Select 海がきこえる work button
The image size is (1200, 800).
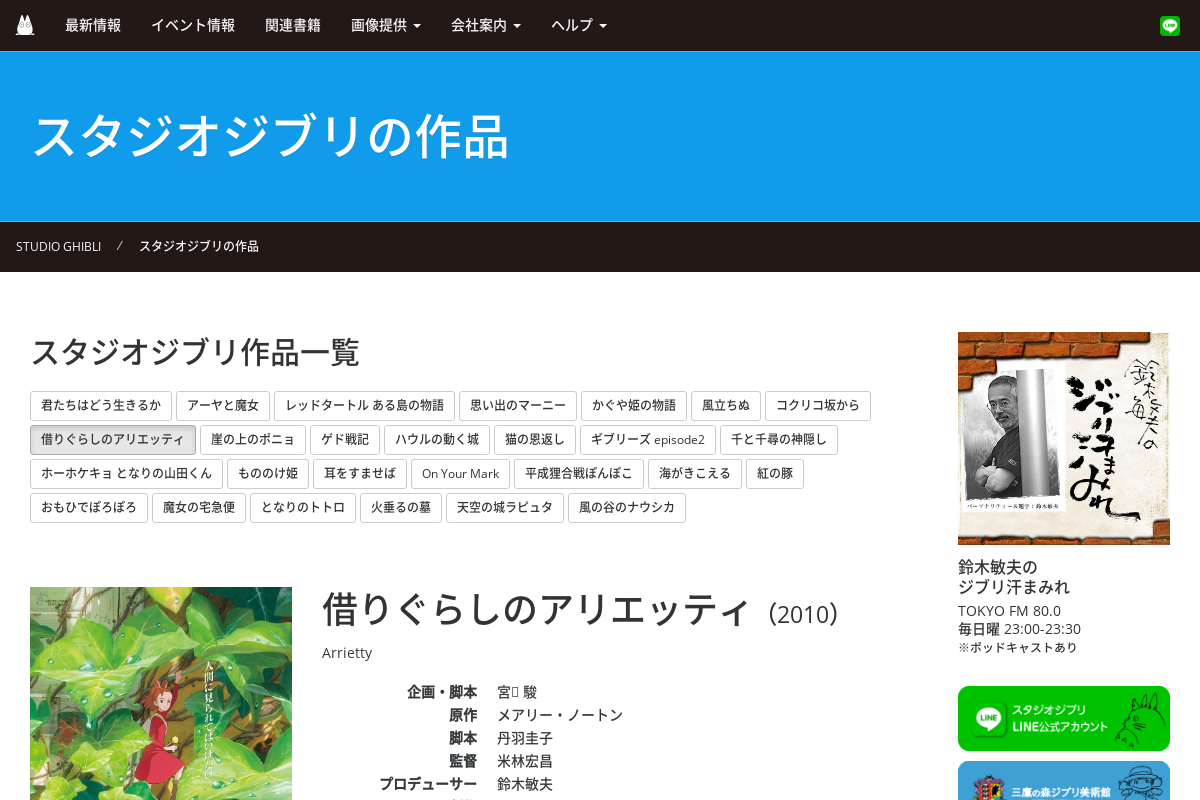click(x=696, y=474)
